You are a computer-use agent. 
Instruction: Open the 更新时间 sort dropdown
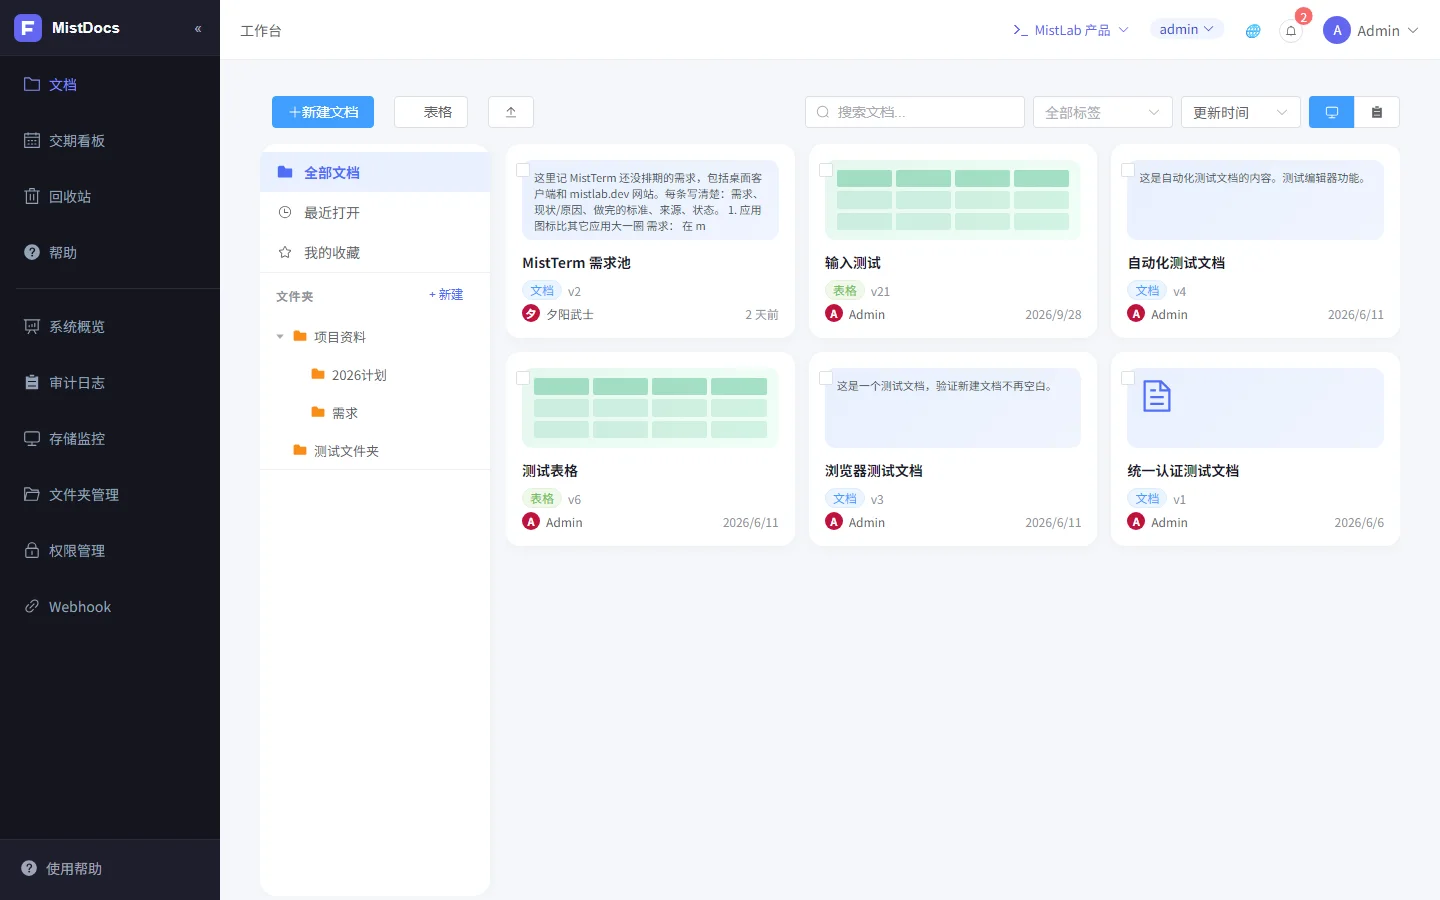(x=1240, y=112)
